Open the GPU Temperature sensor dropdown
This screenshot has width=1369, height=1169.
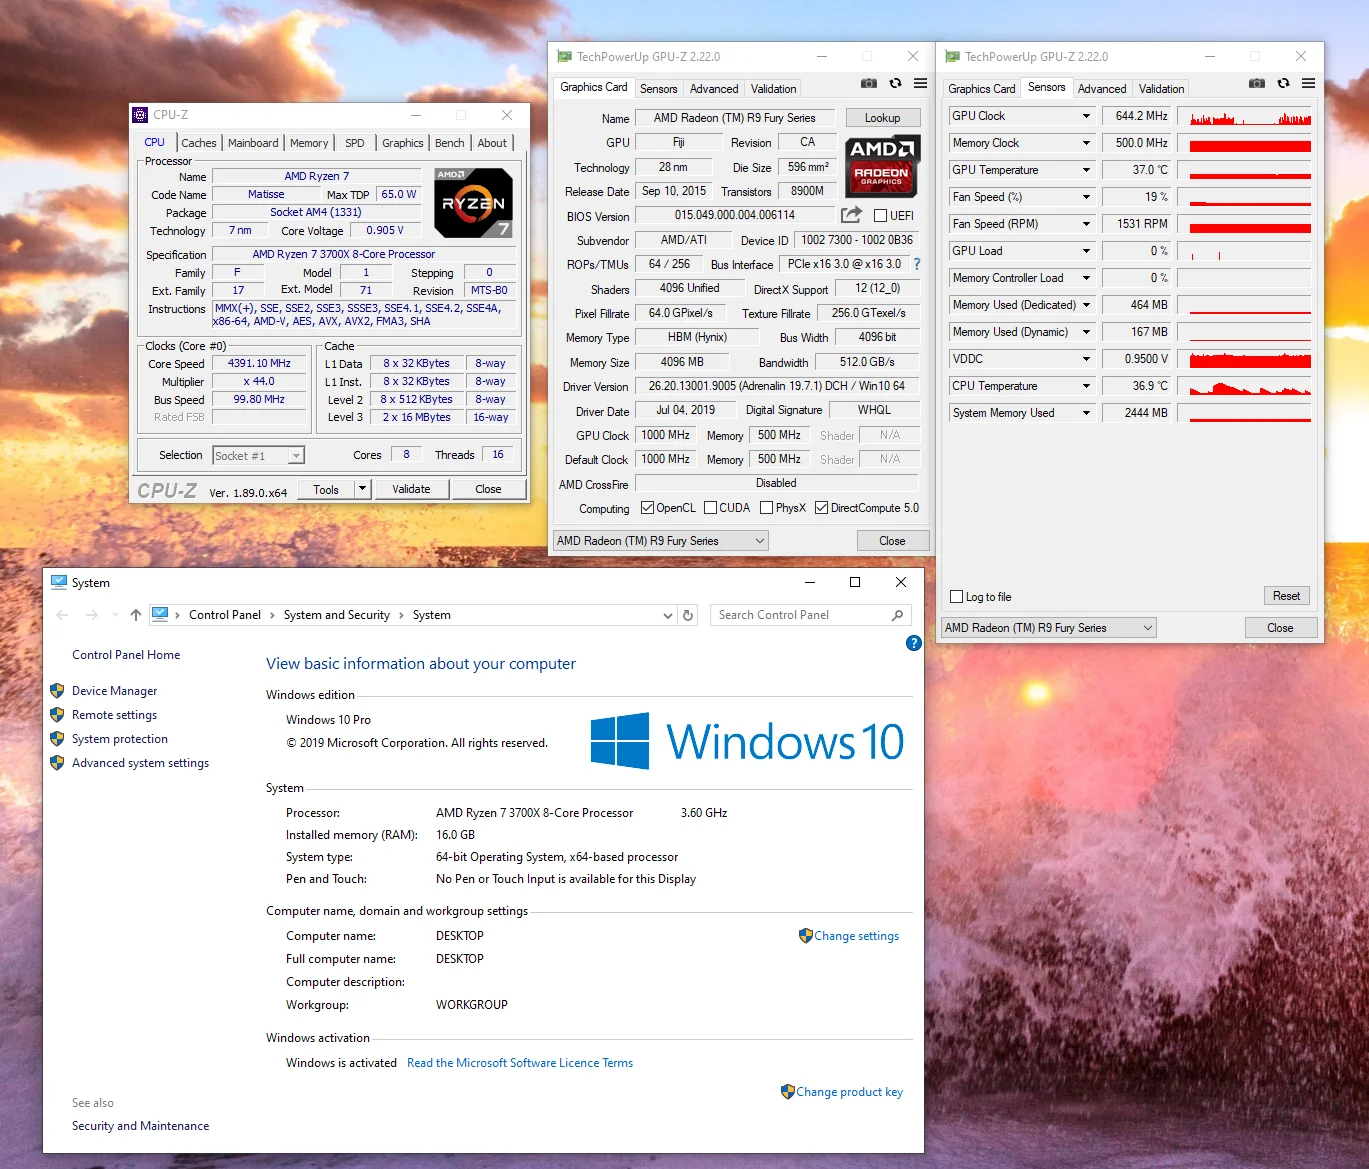tap(1086, 170)
